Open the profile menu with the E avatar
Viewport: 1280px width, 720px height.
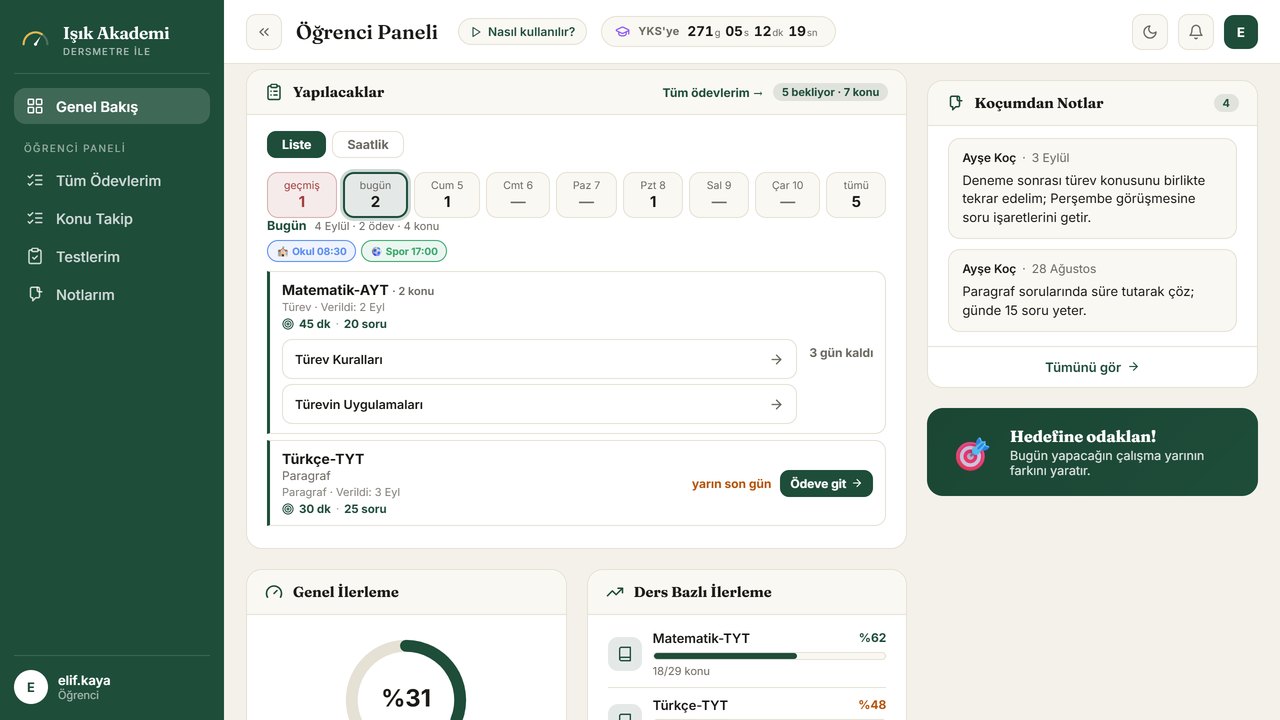click(1241, 32)
